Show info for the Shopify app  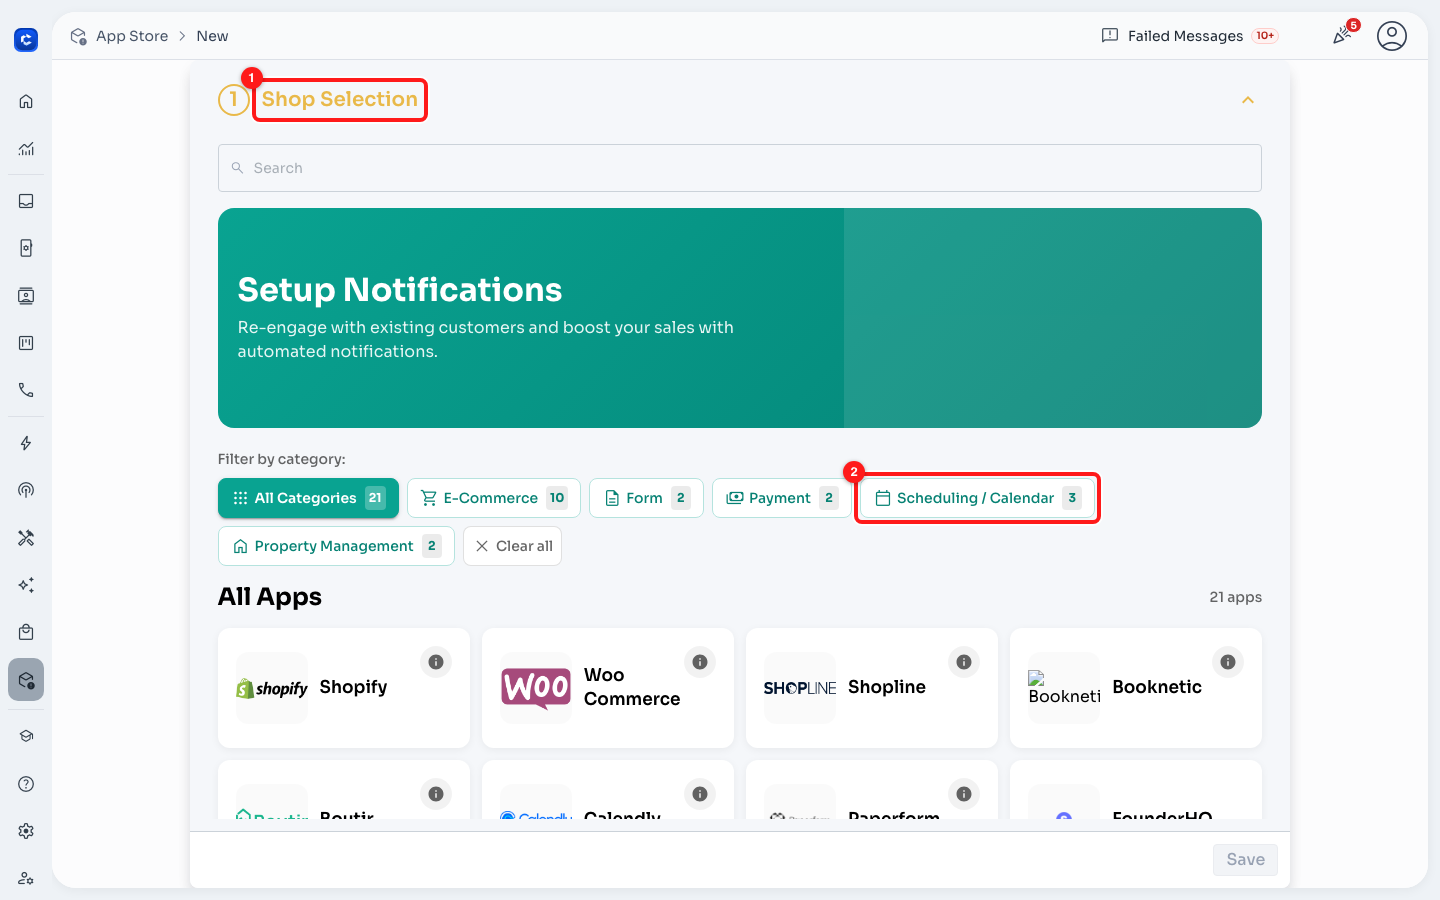tap(436, 662)
